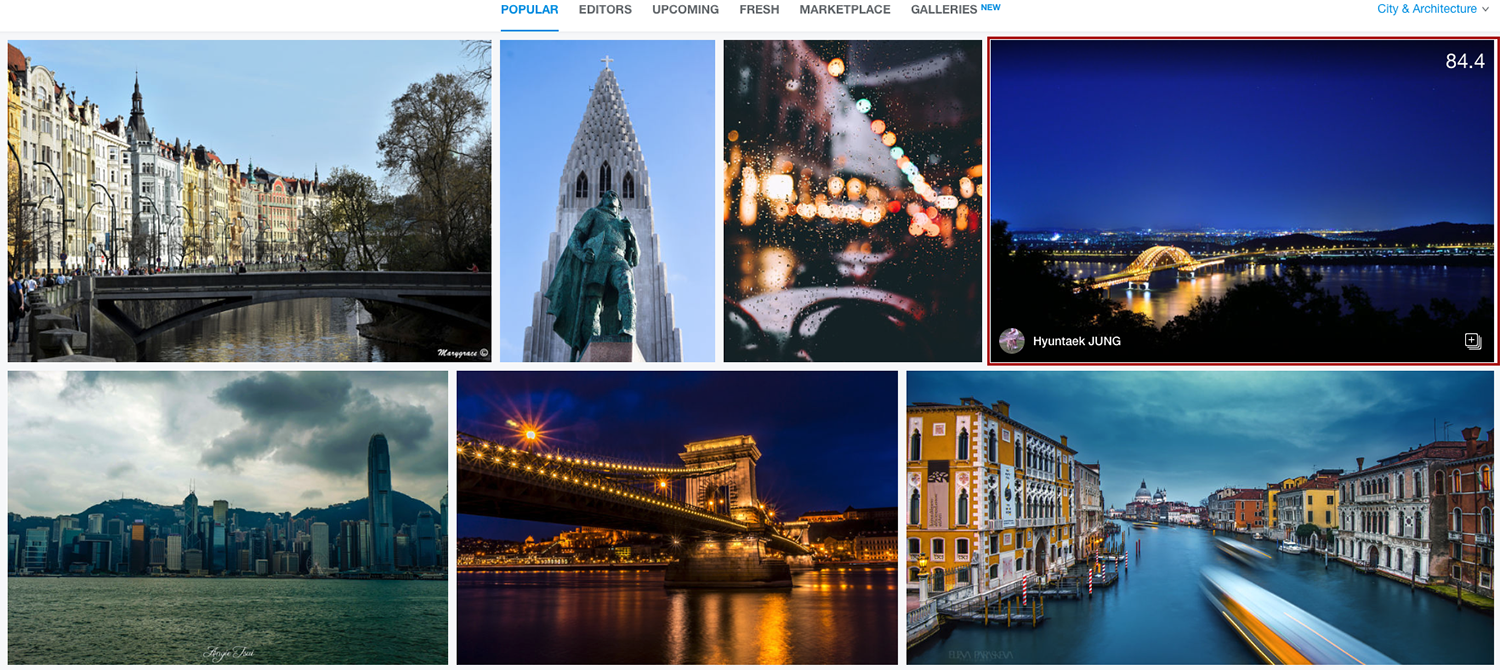View the lit chain bridge night photo

pos(677,517)
